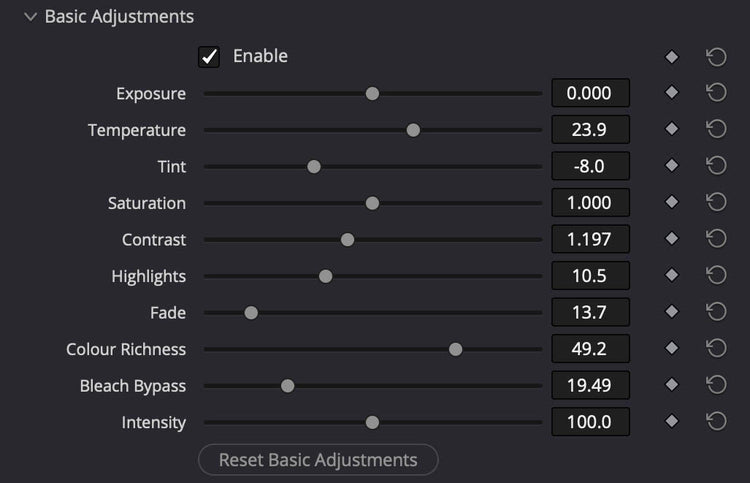Viewport: 750px width, 483px height.
Task: Click the Temperature slider handle
Action: pyautogui.click(x=413, y=130)
